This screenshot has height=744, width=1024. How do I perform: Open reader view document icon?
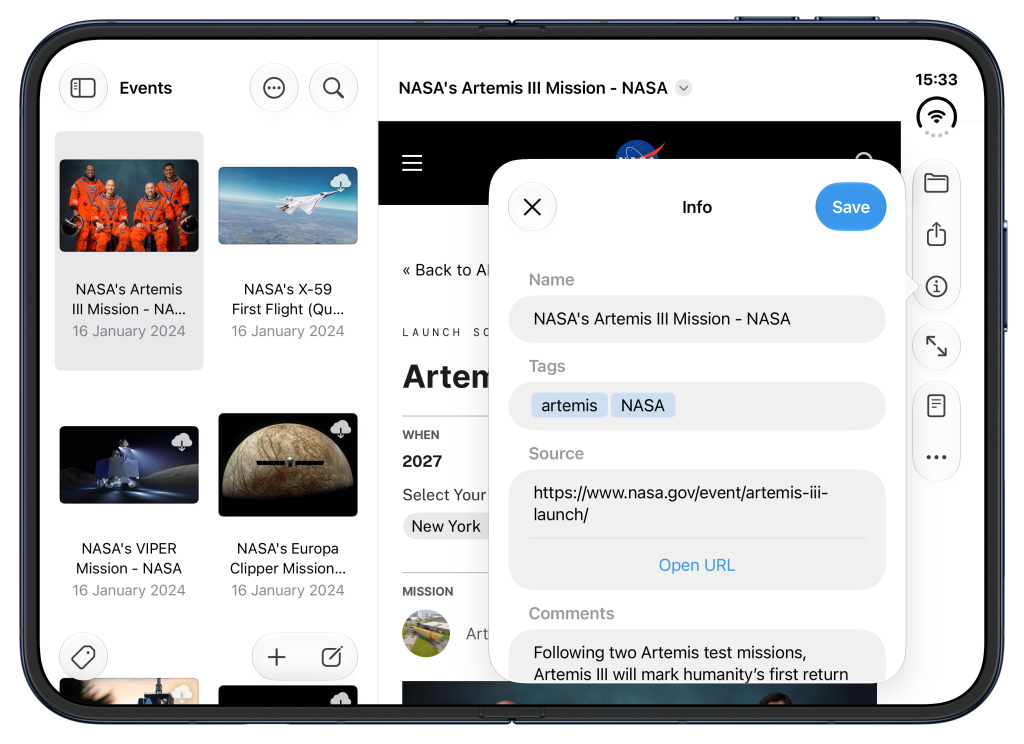point(936,406)
